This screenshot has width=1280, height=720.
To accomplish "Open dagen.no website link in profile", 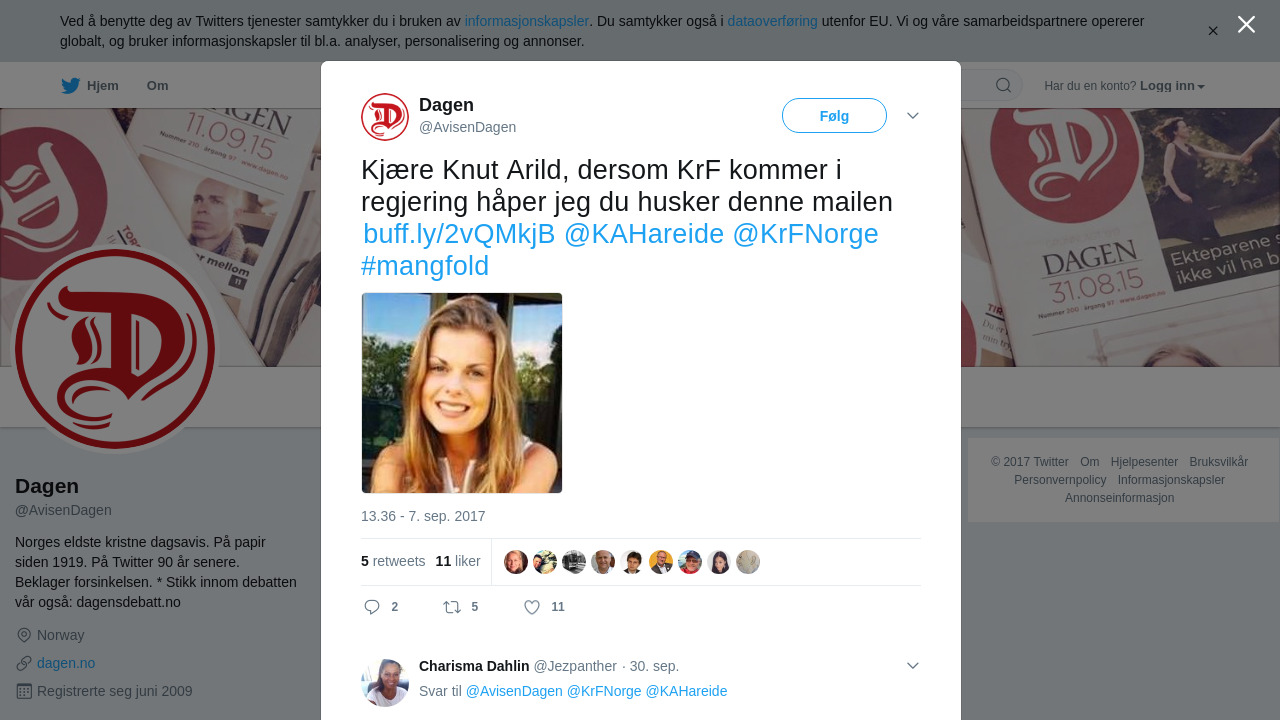I will (66, 663).
